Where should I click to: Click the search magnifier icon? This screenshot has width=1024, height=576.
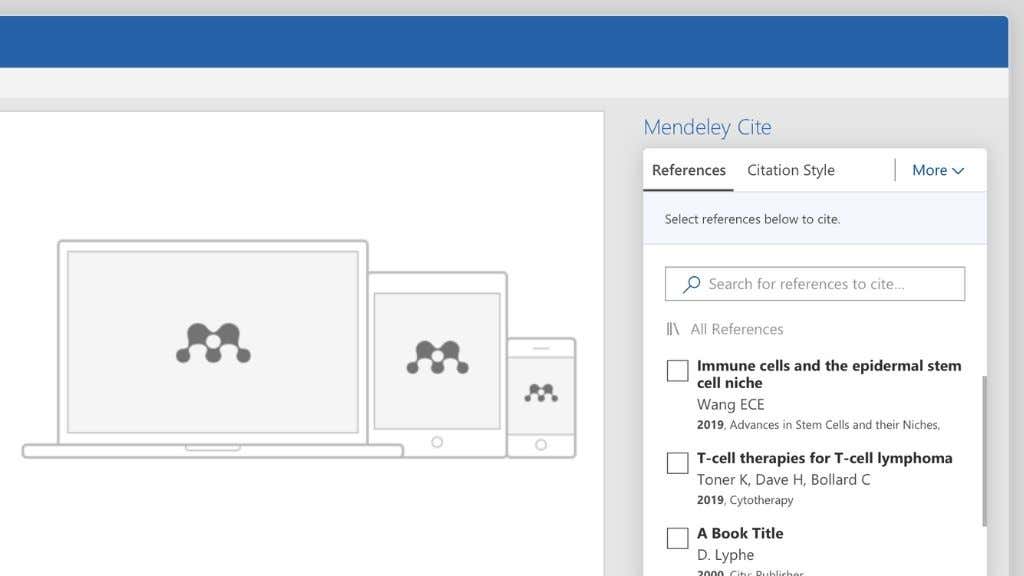[x=692, y=284]
